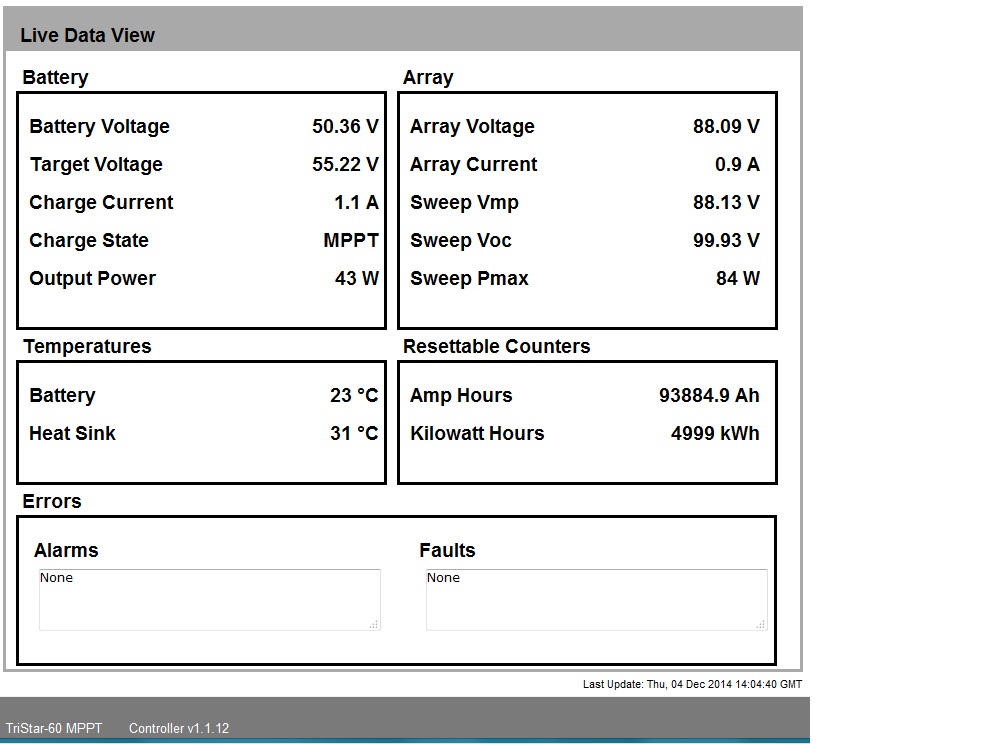1008x744 pixels.
Task: Click the 4999 kWh counter value
Action: click(715, 433)
